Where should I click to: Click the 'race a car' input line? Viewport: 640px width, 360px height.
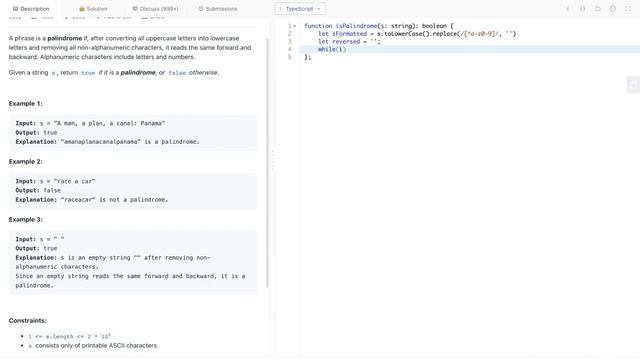coord(55,181)
